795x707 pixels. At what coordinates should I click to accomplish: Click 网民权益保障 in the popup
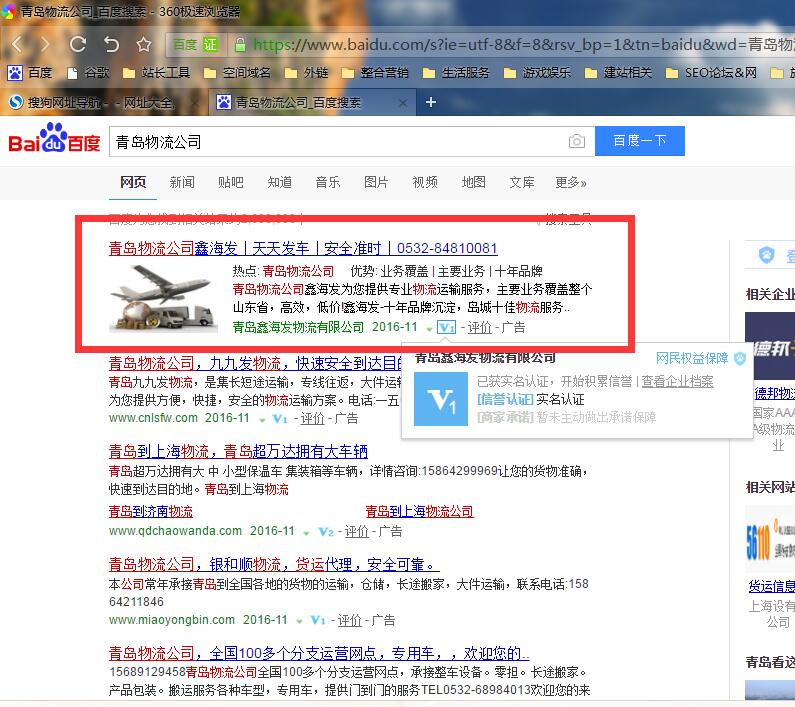point(692,358)
